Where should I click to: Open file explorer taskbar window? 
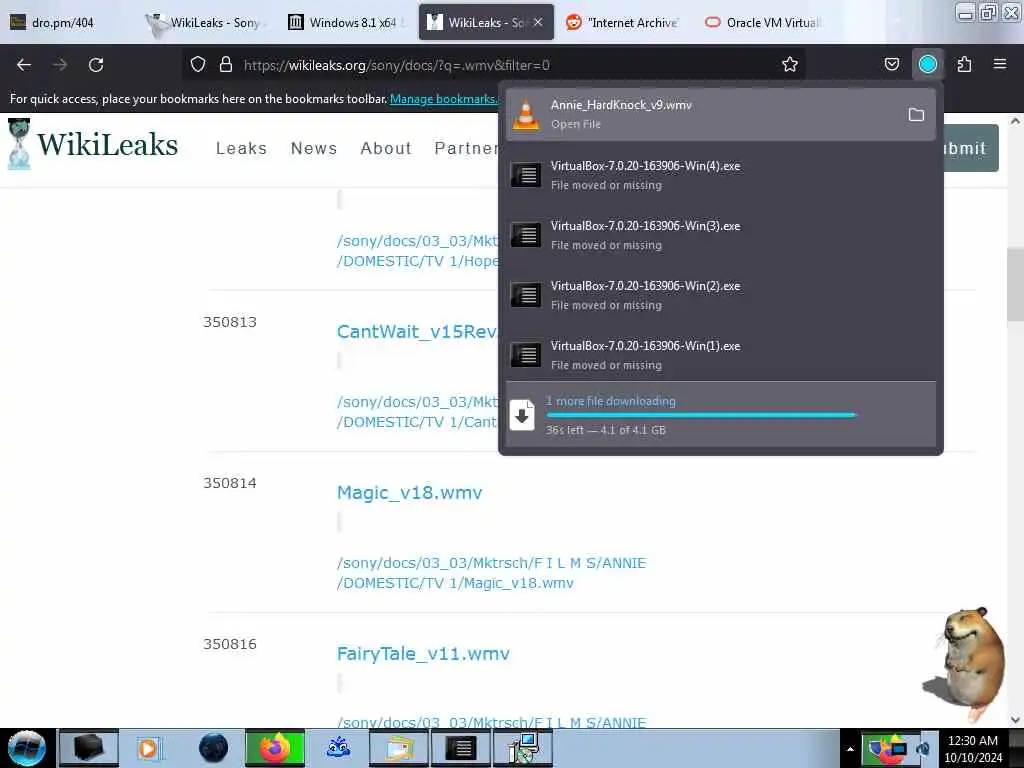[x=398, y=748]
